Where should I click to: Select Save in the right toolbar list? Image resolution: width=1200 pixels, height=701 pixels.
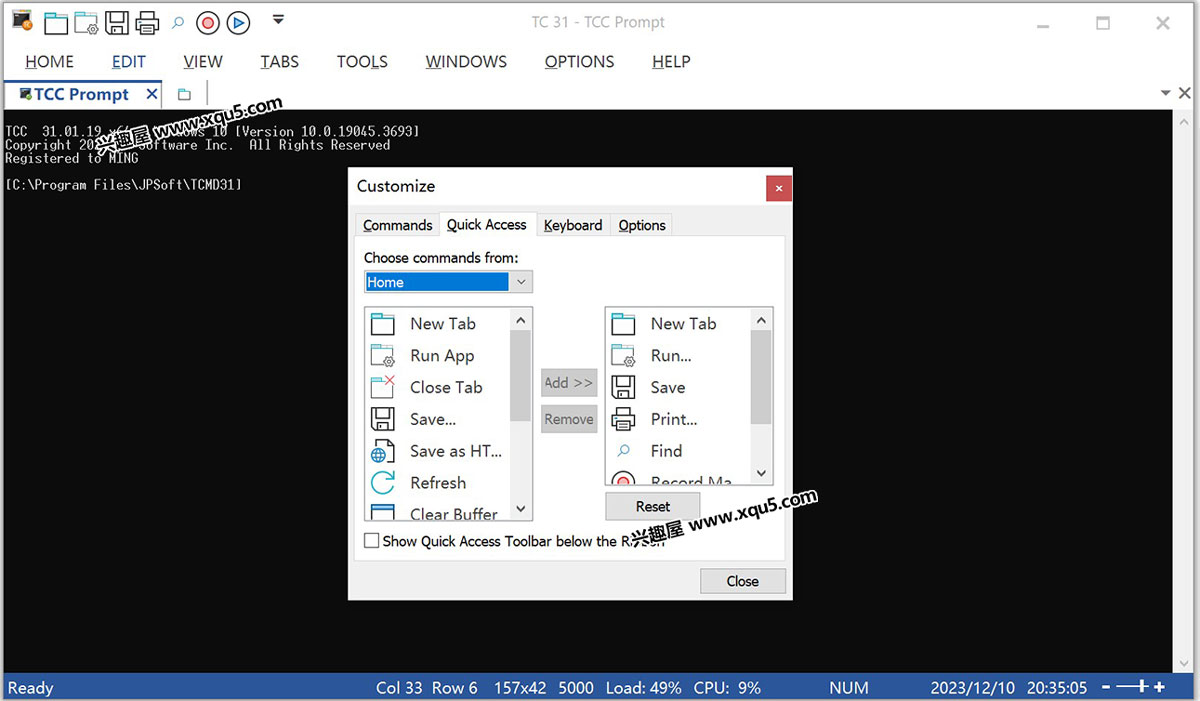[678, 388]
